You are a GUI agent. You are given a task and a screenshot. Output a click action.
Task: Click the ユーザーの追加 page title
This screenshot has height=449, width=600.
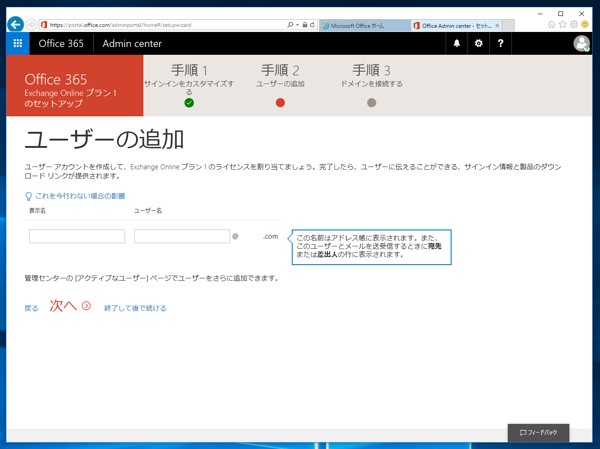[x=104, y=139]
